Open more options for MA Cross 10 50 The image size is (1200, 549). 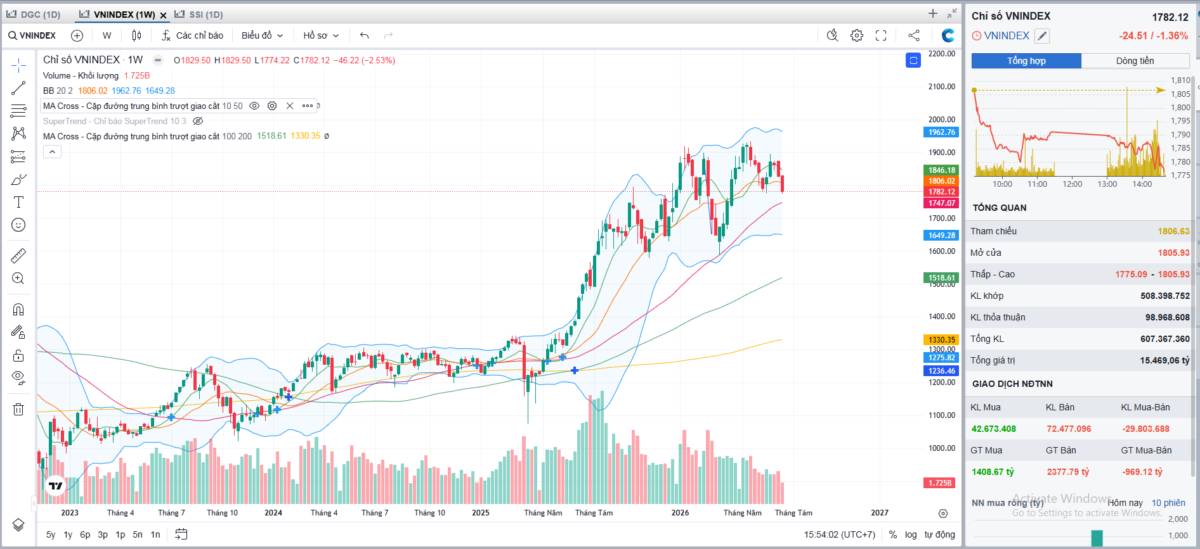click(308, 105)
